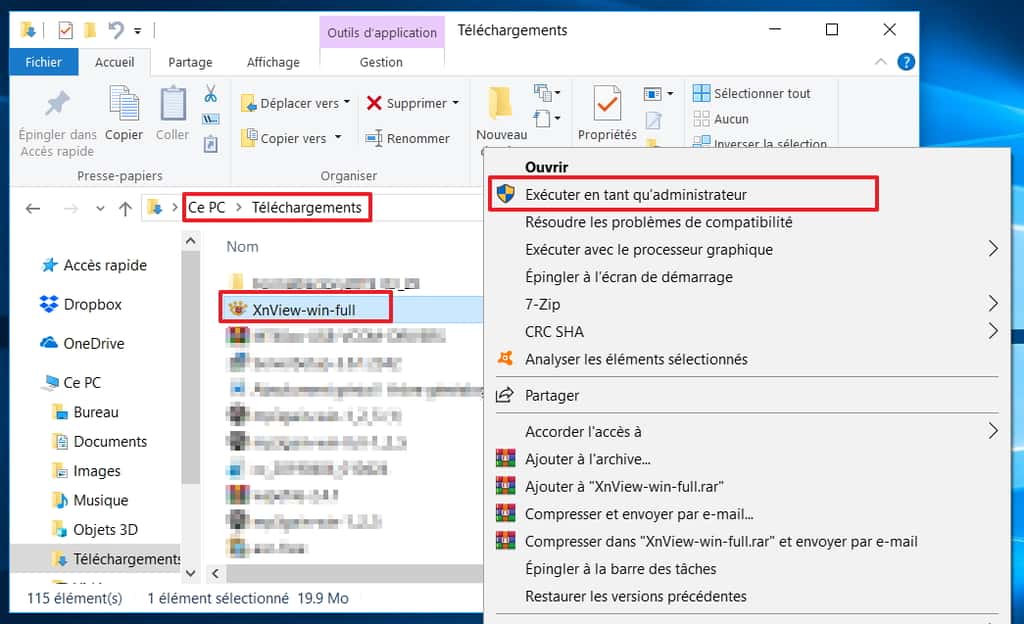Open Documents in the navigation pane

110,441
